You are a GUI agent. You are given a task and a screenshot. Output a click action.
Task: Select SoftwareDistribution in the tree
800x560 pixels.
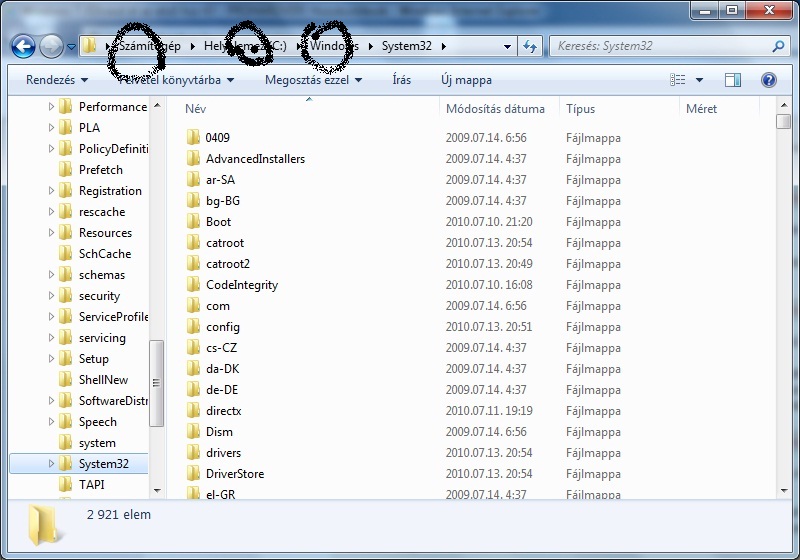pos(113,401)
